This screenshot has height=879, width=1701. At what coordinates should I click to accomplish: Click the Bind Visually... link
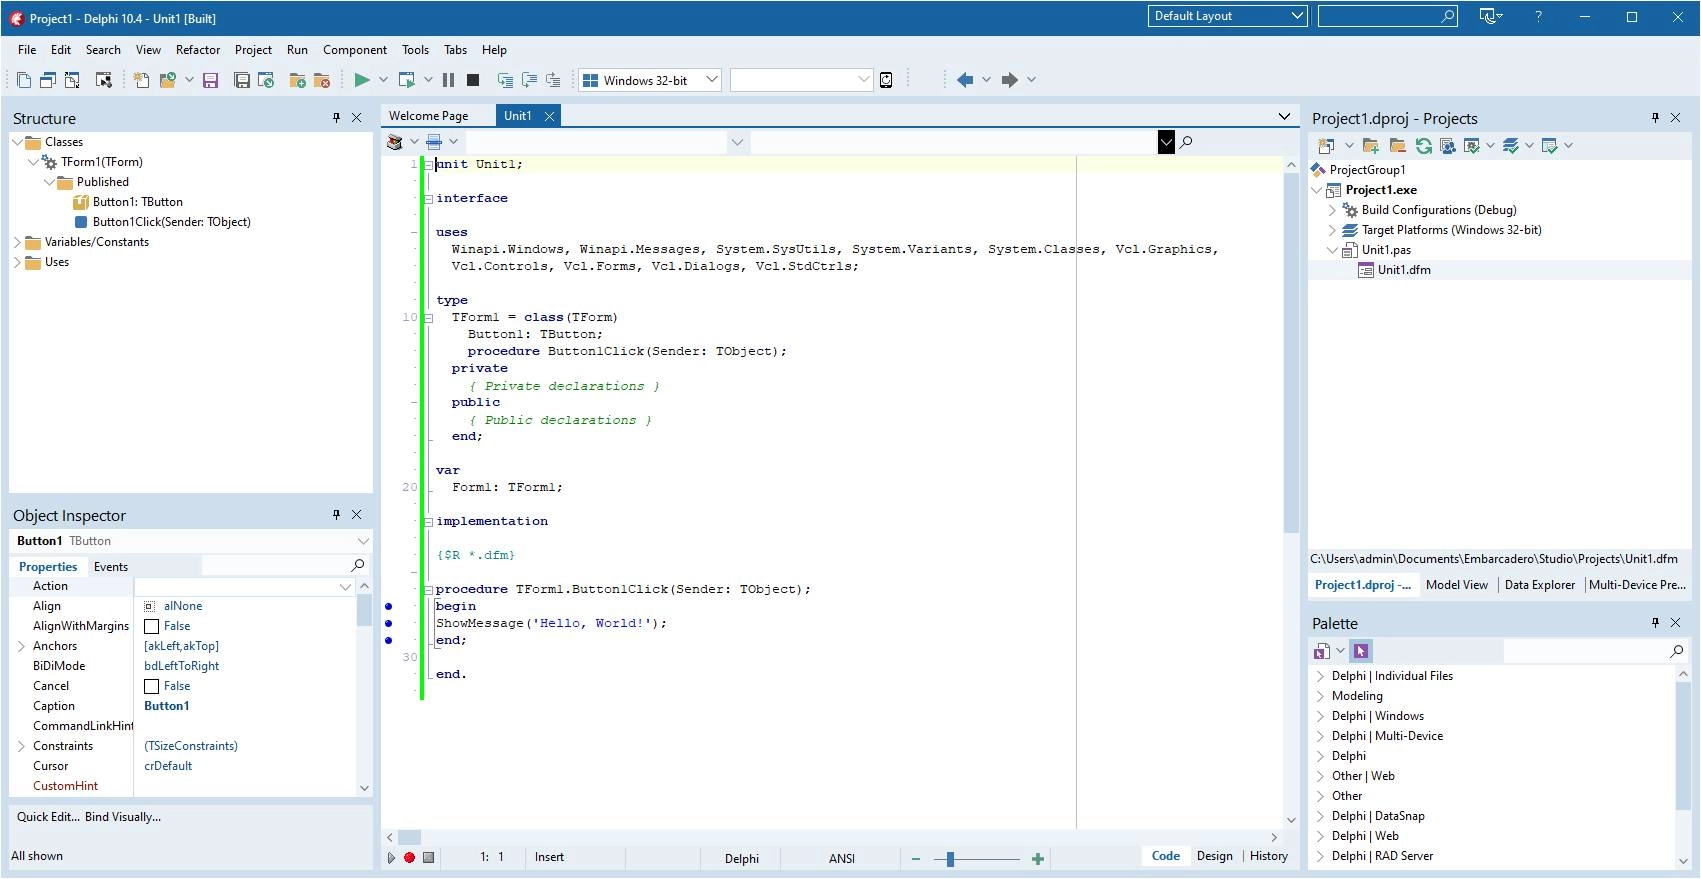coord(123,817)
